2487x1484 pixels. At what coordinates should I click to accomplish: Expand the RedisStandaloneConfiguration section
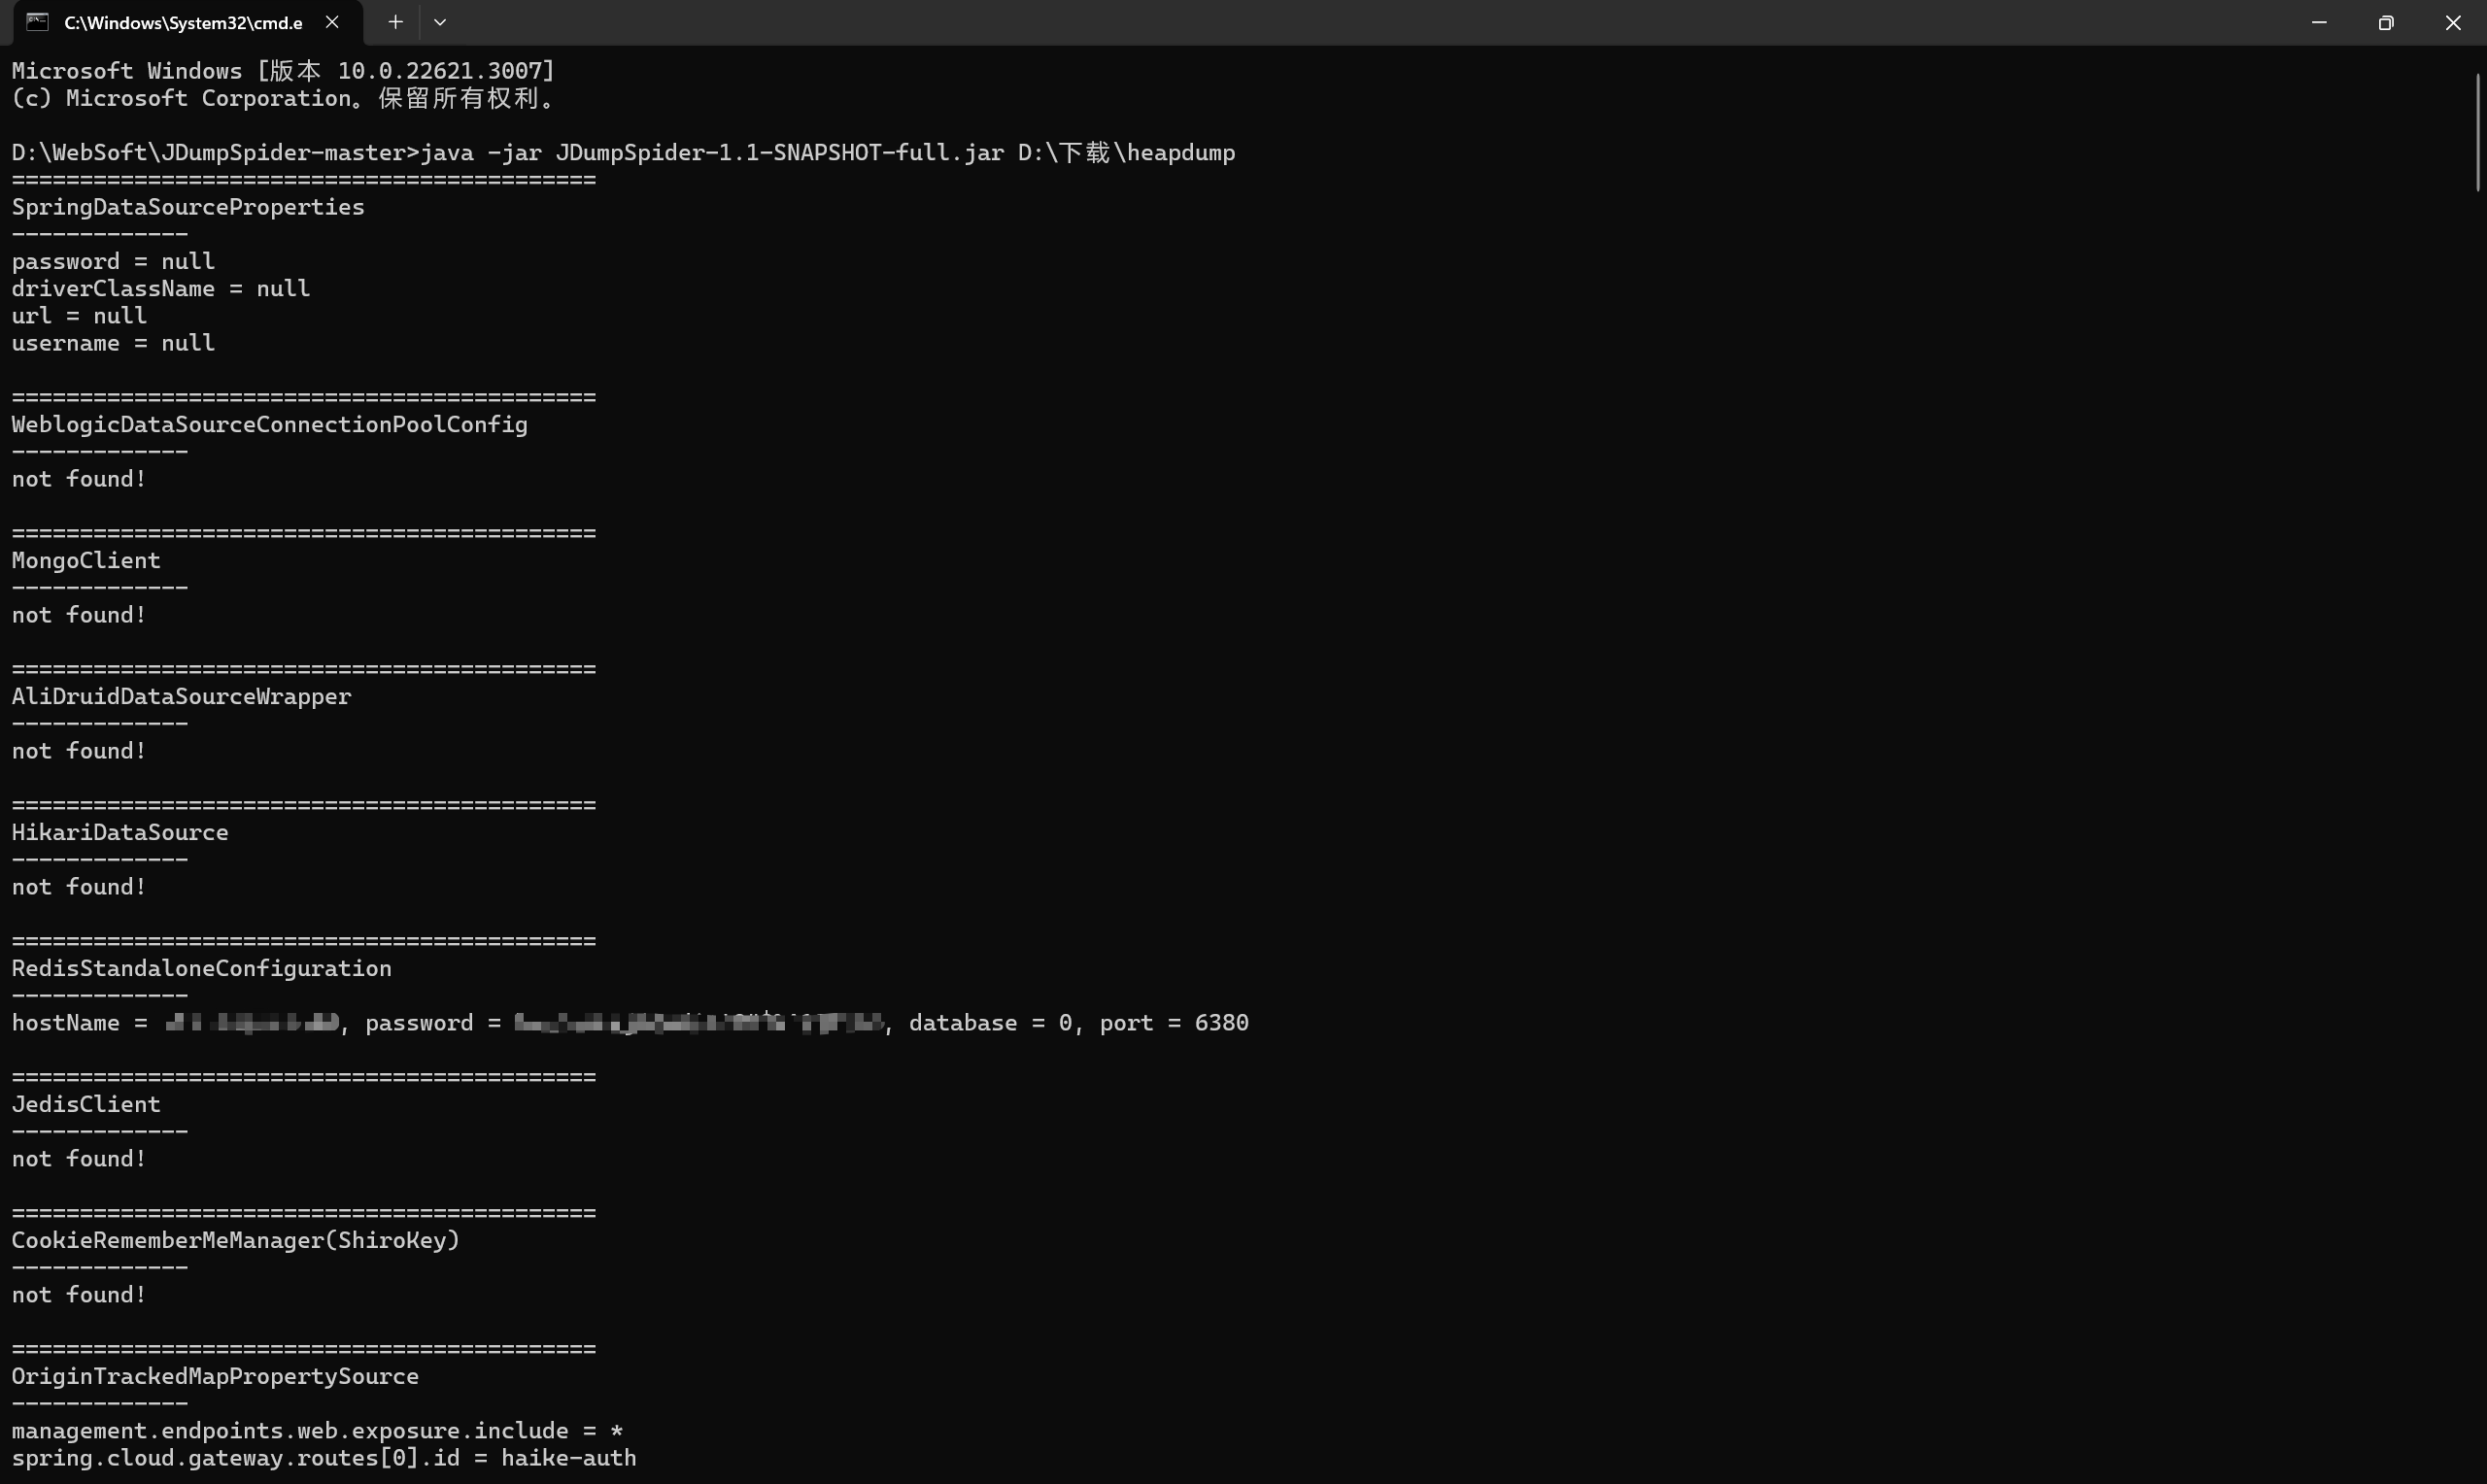pos(201,968)
